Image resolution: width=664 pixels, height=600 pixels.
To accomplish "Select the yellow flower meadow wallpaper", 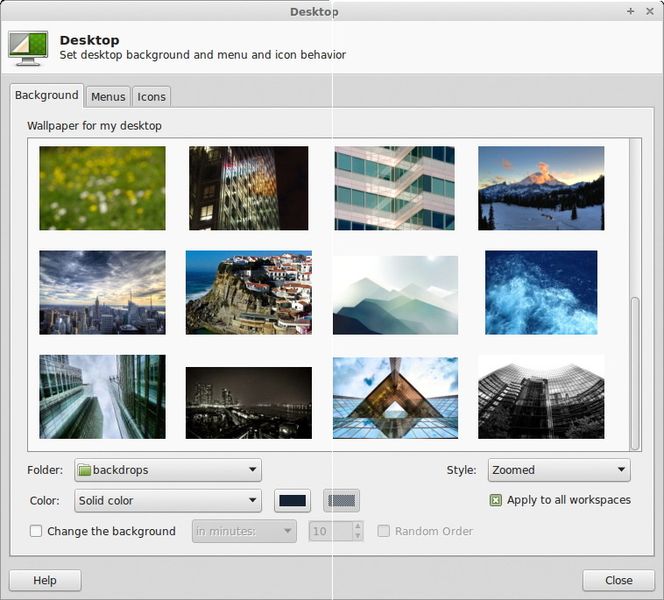I will coord(102,188).
